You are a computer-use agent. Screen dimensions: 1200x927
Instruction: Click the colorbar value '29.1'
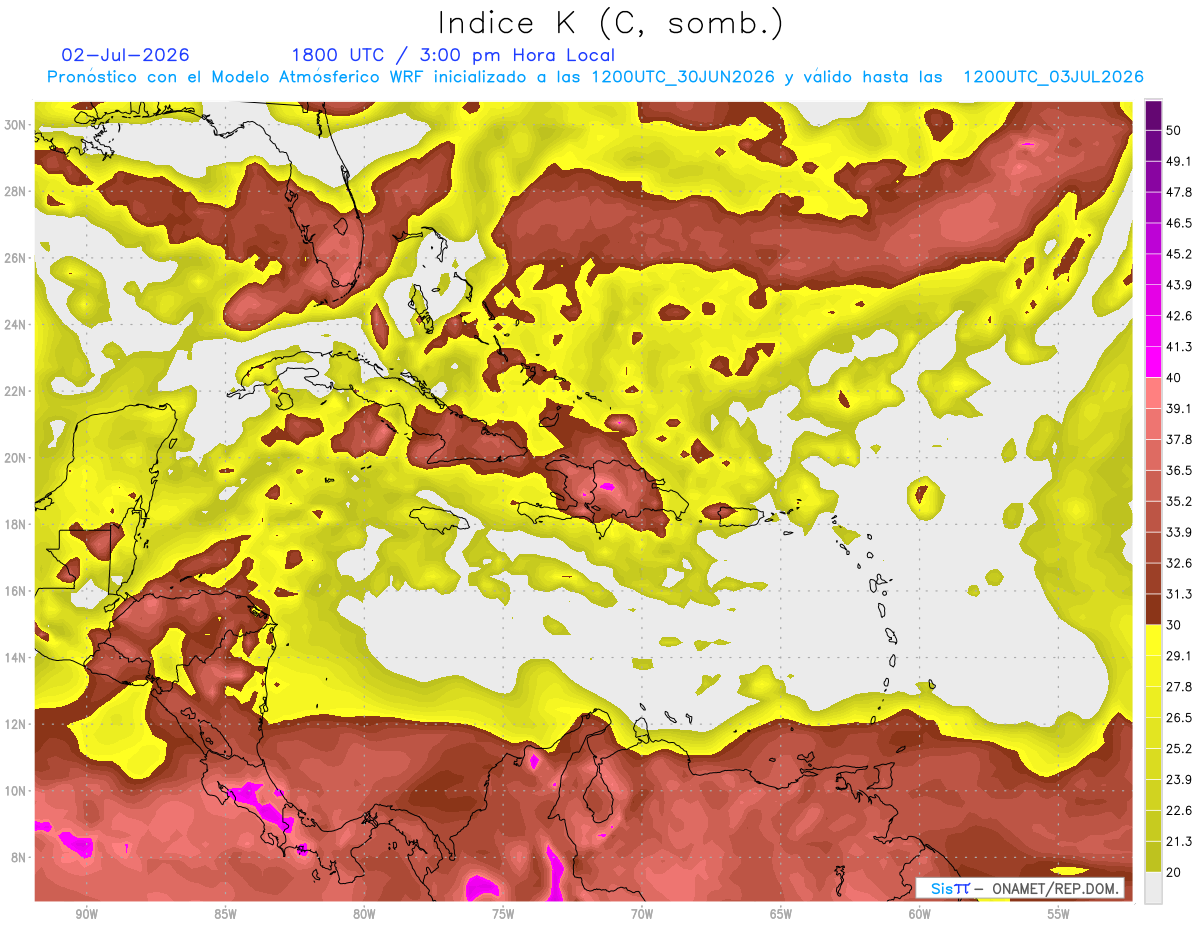pyautogui.click(x=1179, y=656)
